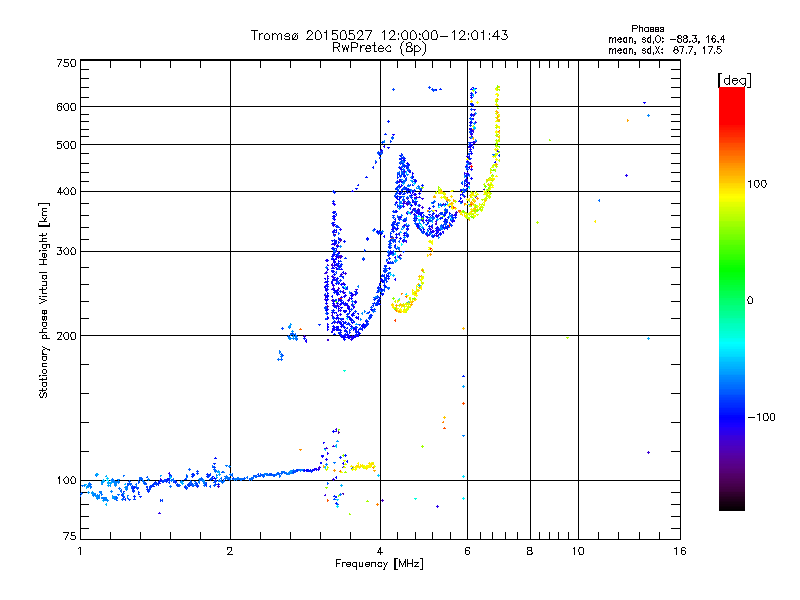
Task: Click the "RwPretec (8p)" subtitle
Action: tap(379, 48)
